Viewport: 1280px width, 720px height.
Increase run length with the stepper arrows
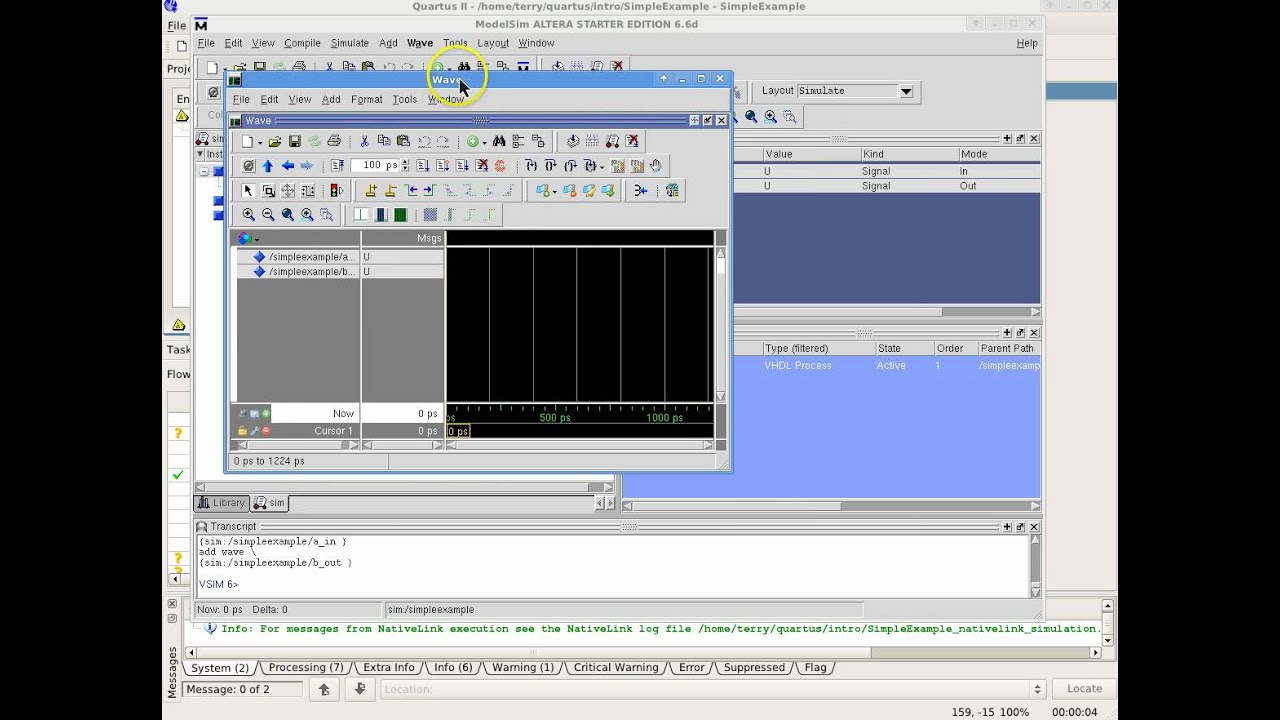405,162
